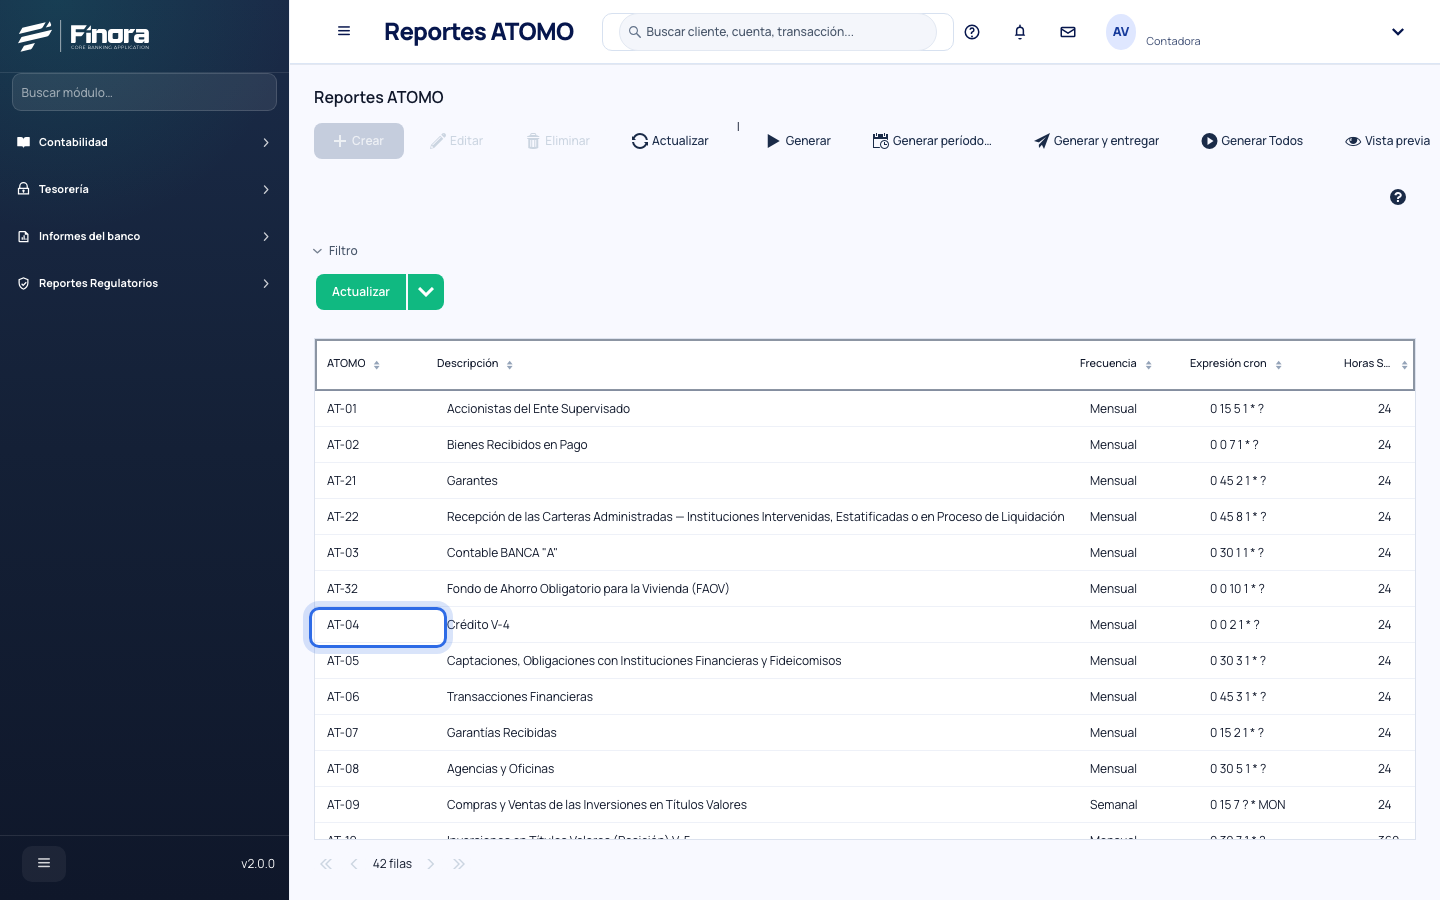
Task: Select the AT-01 cell
Action: click(x=377, y=409)
